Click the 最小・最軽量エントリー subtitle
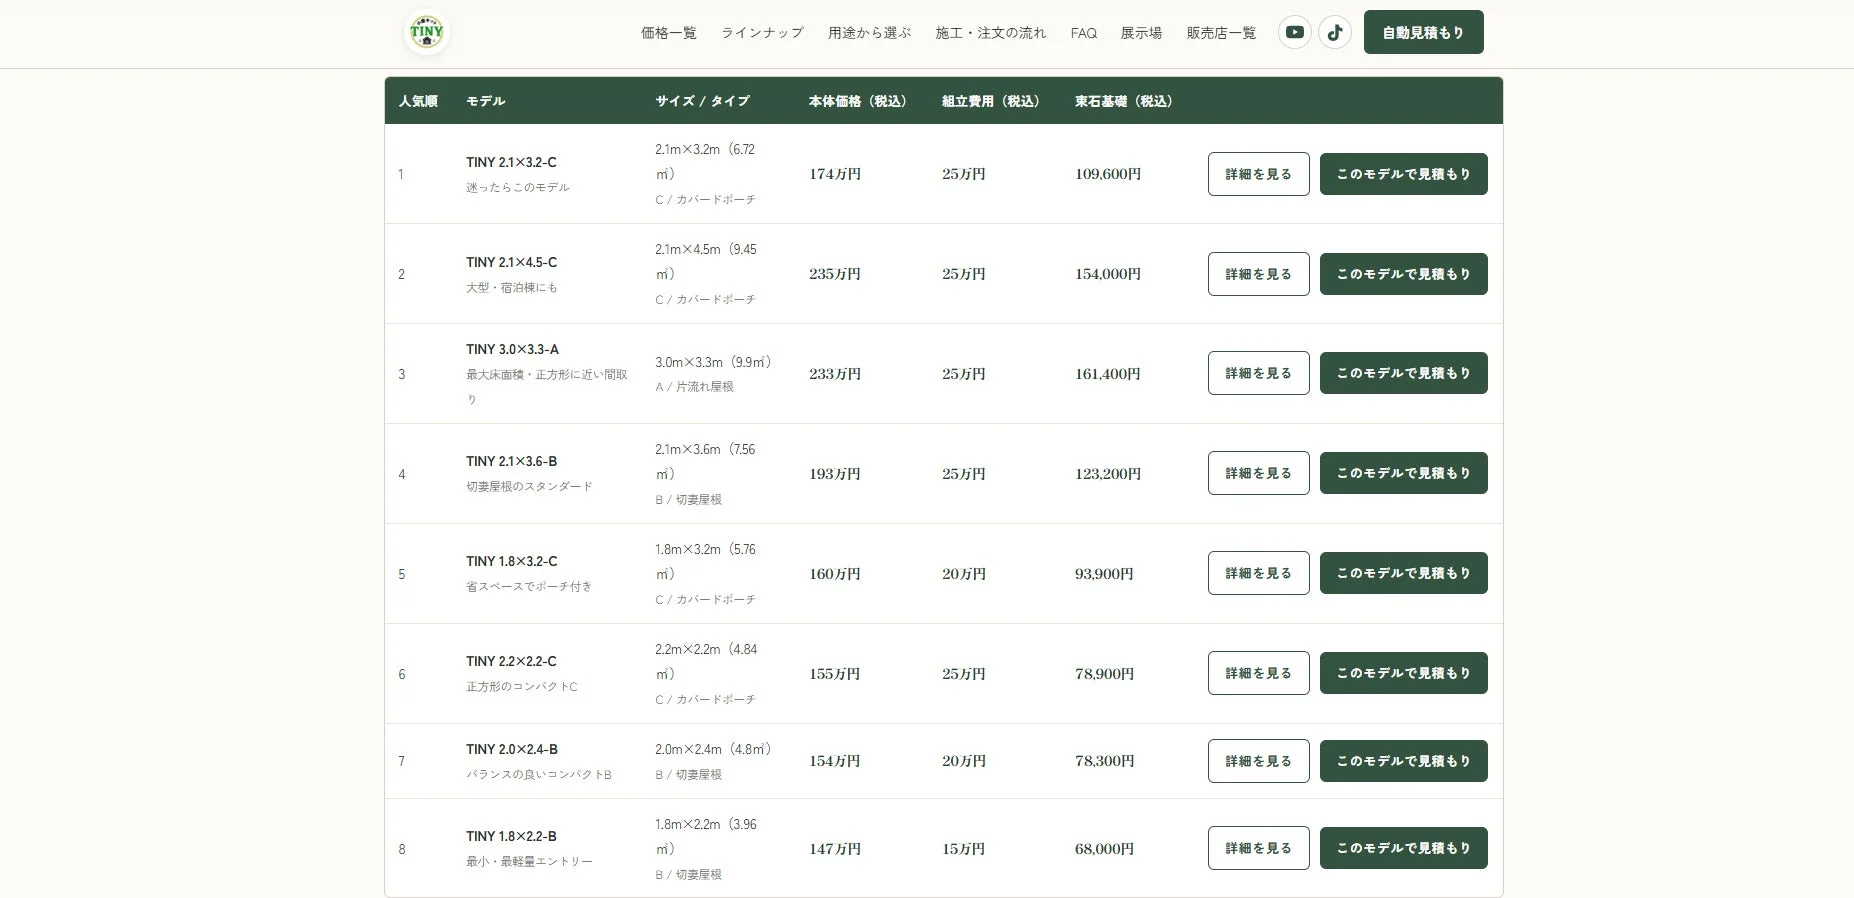This screenshot has height=898, width=1854. pos(529,861)
